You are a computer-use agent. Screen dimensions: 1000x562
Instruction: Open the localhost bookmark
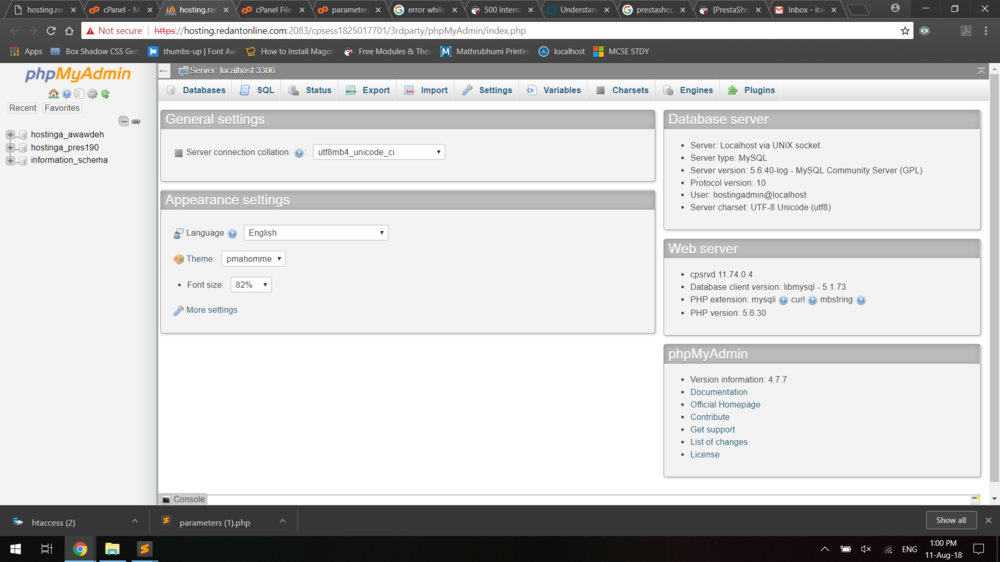(x=561, y=51)
